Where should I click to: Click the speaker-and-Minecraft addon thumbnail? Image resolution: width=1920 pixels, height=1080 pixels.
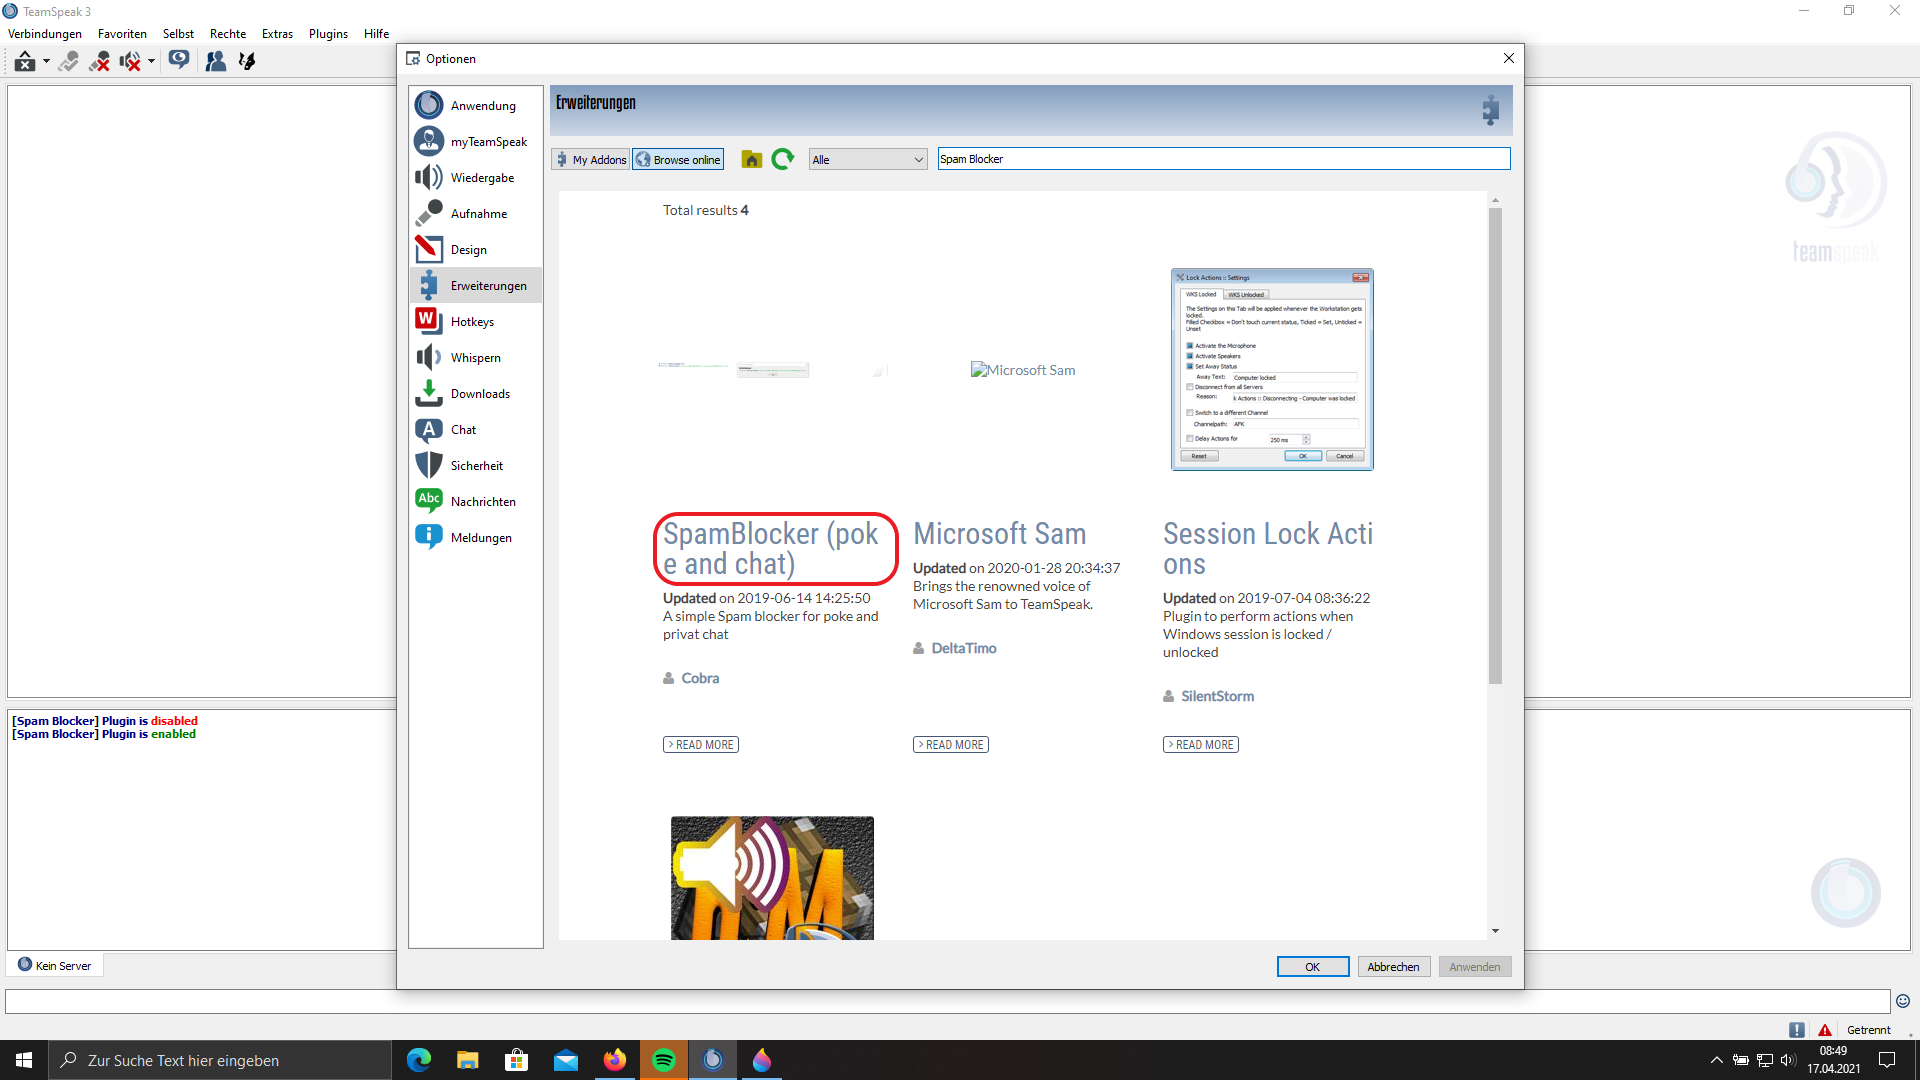[x=772, y=878]
